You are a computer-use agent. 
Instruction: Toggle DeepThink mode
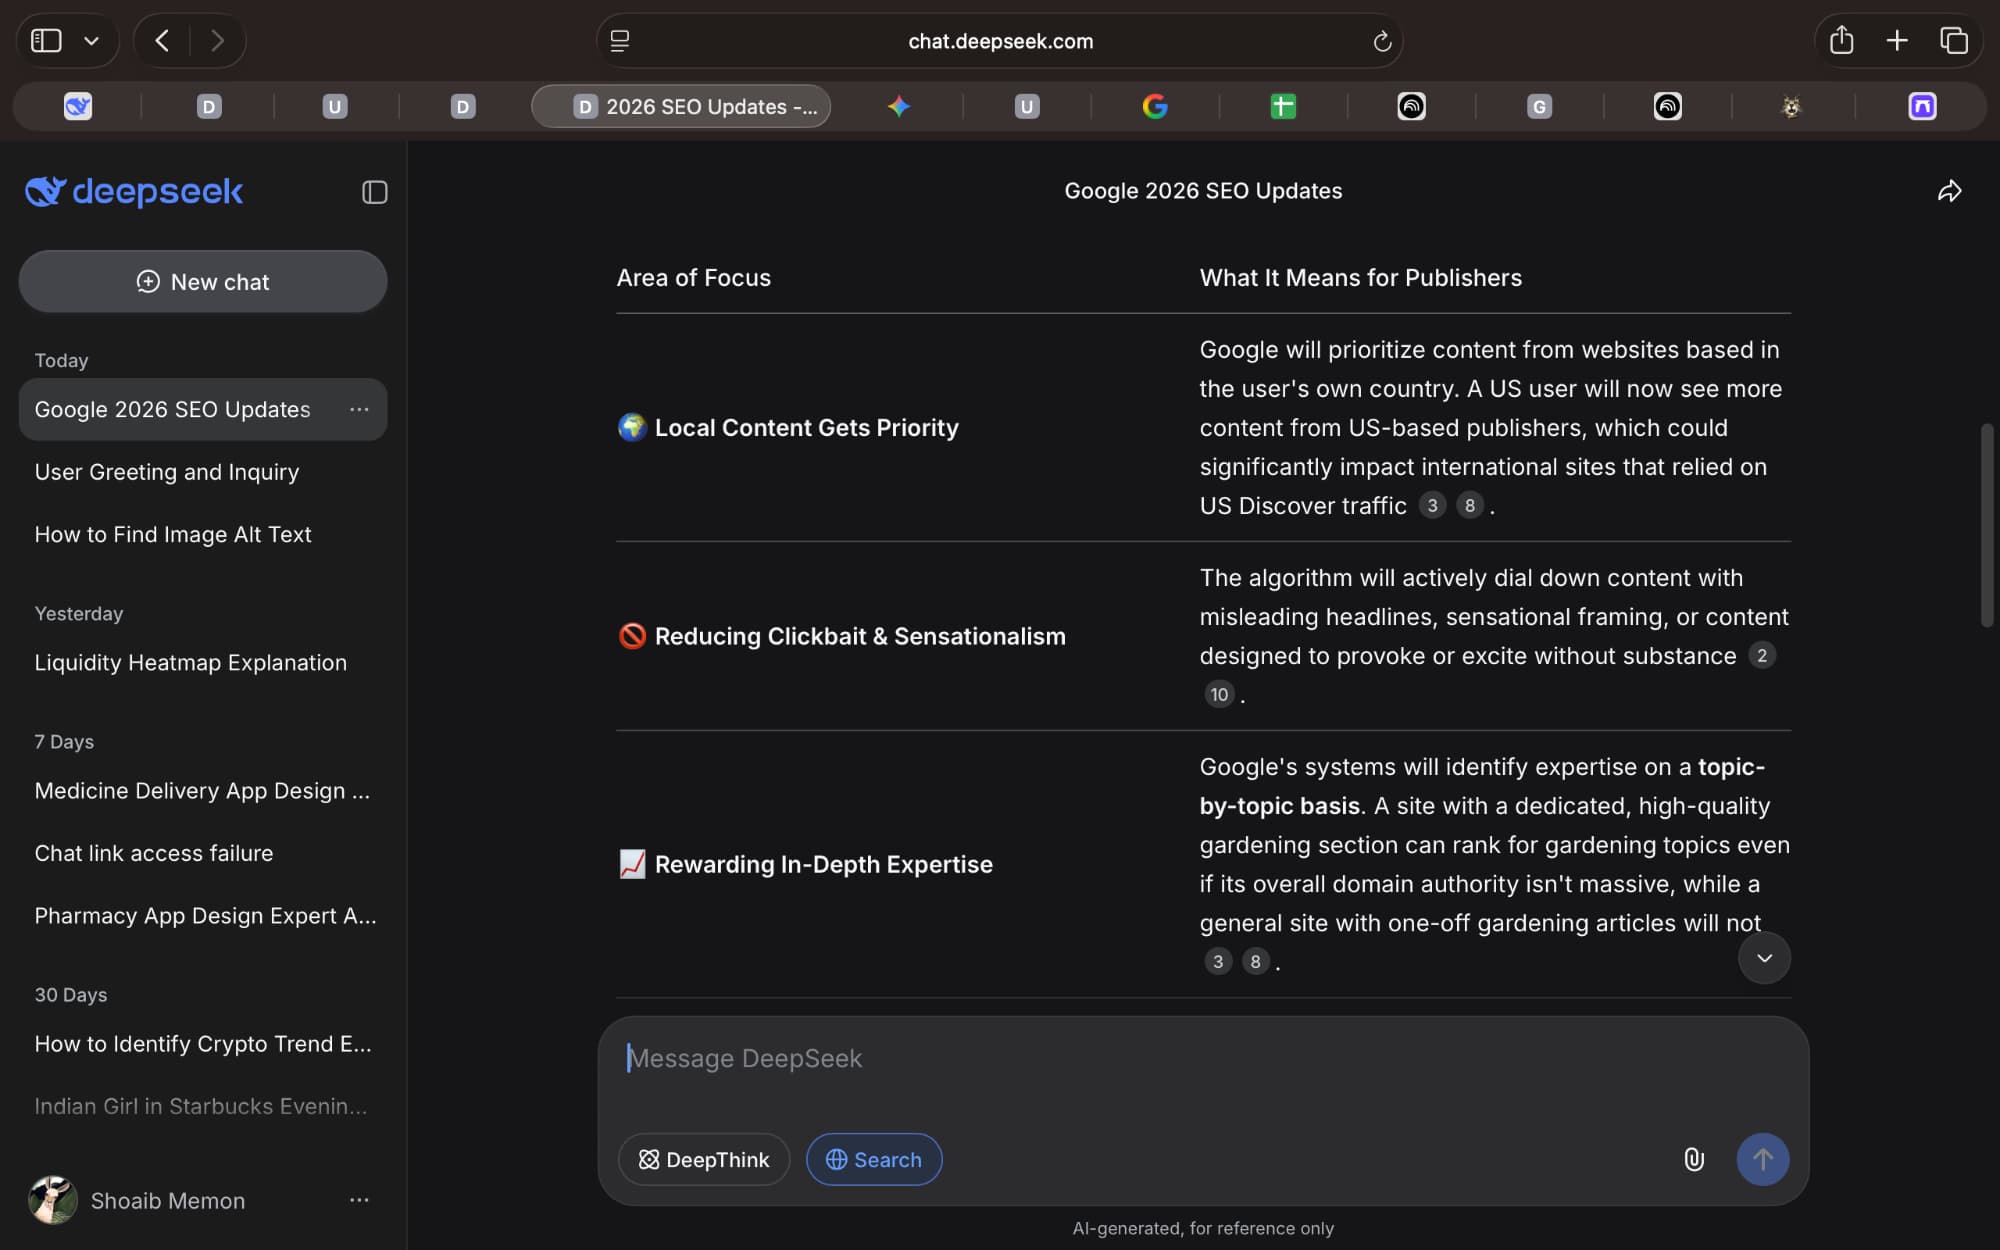(704, 1159)
